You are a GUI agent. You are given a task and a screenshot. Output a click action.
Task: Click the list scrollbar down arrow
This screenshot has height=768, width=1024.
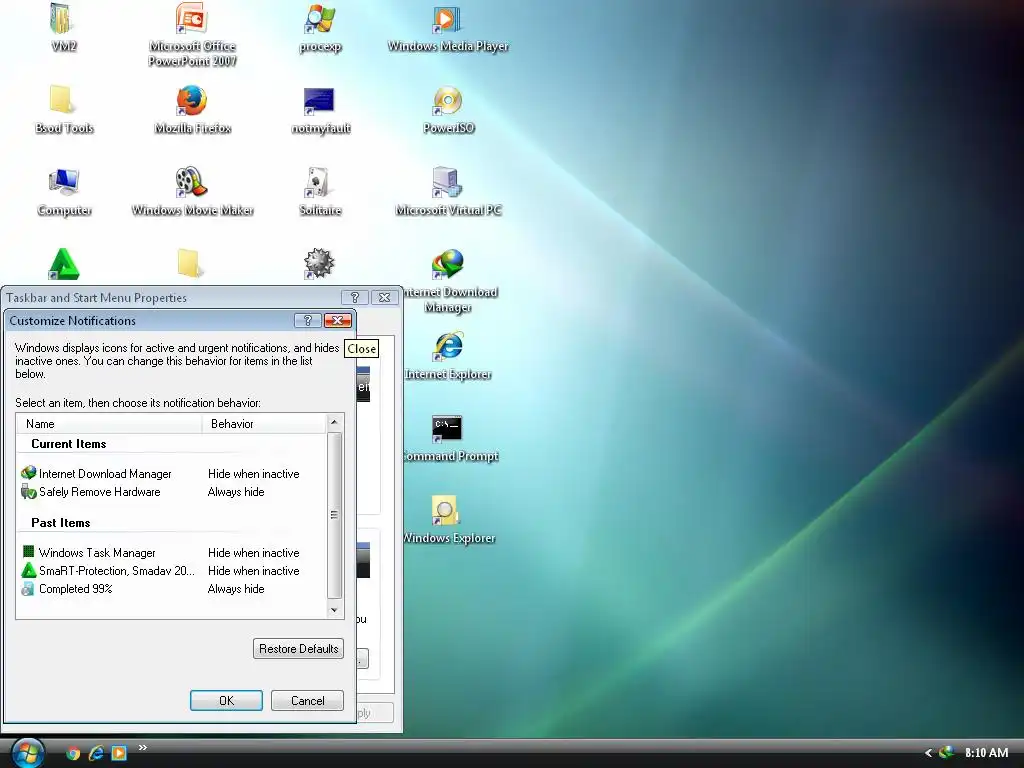point(334,611)
